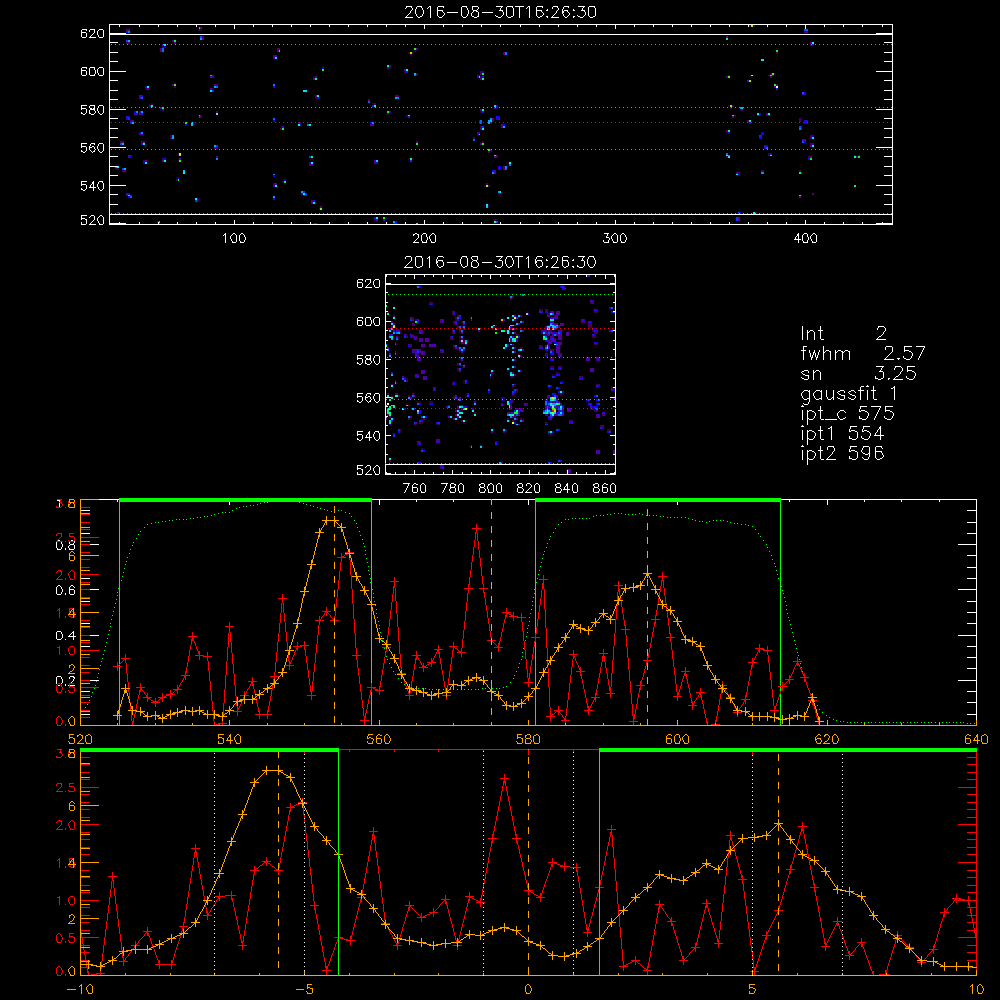
Task: Click x-axis label 300 on top image
Action: pos(615,239)
